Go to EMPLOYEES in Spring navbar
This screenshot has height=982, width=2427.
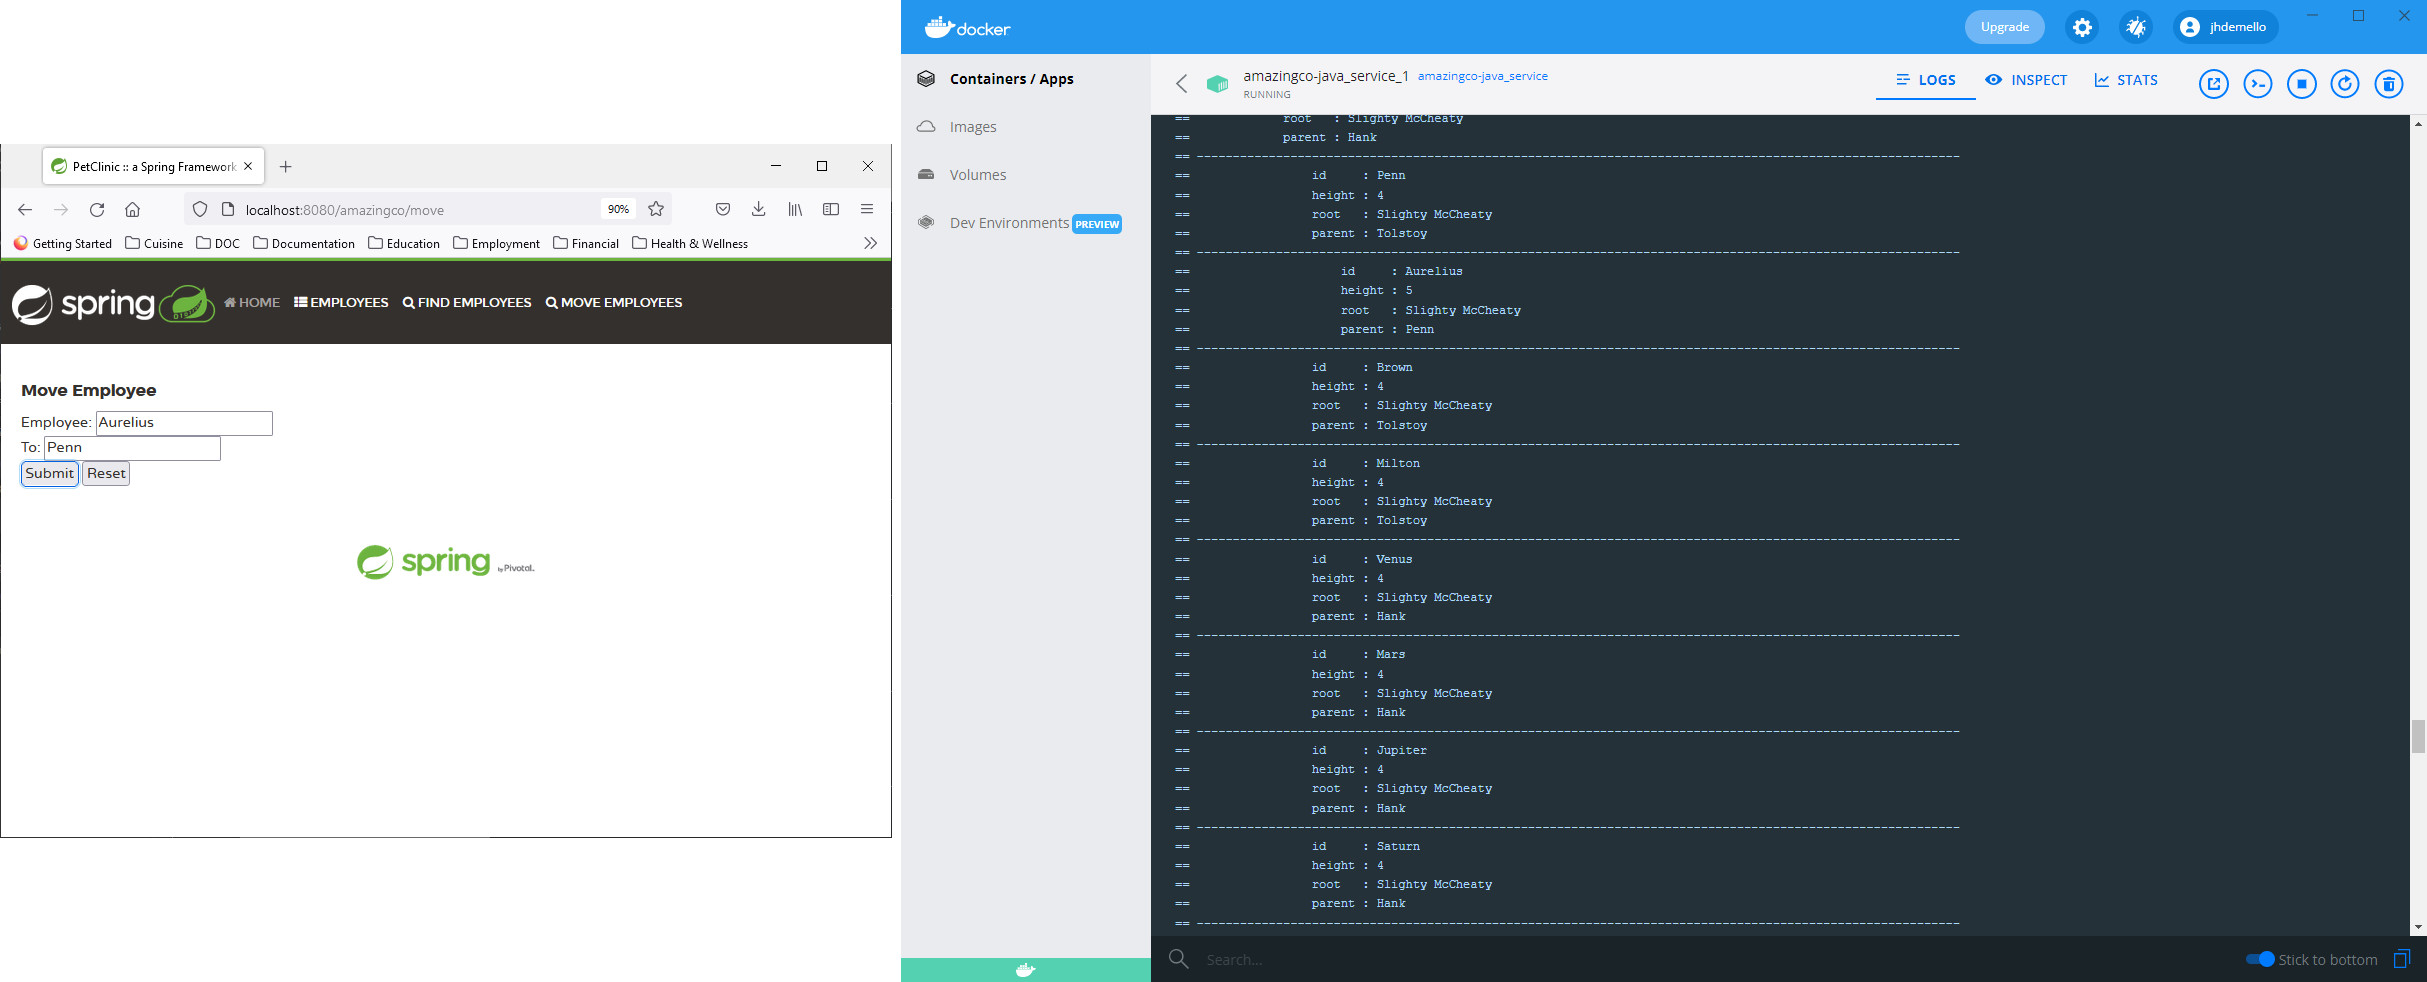(341, 302)
